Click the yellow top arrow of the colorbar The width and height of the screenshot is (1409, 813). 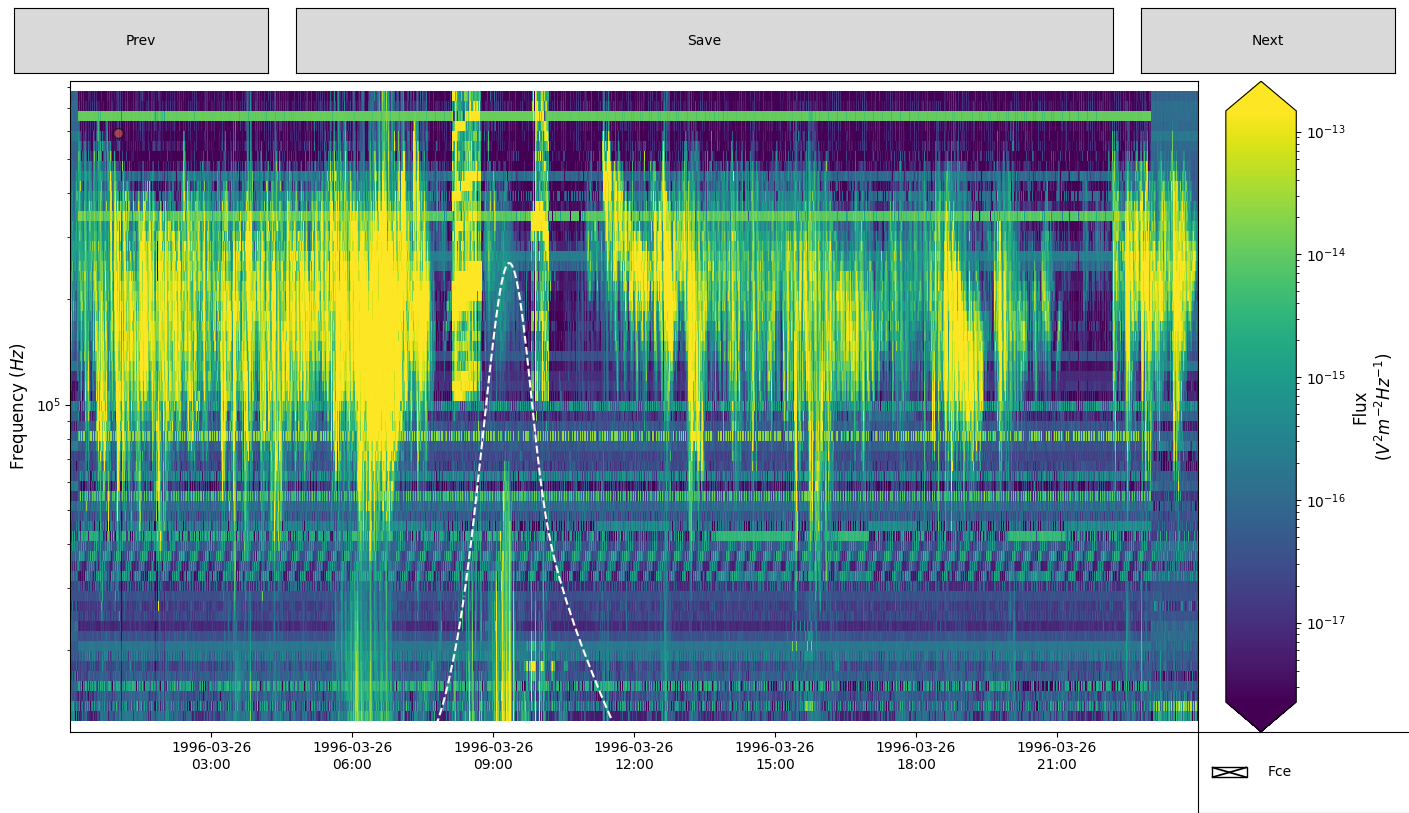pyautogui.click(x=1260, y=97)
